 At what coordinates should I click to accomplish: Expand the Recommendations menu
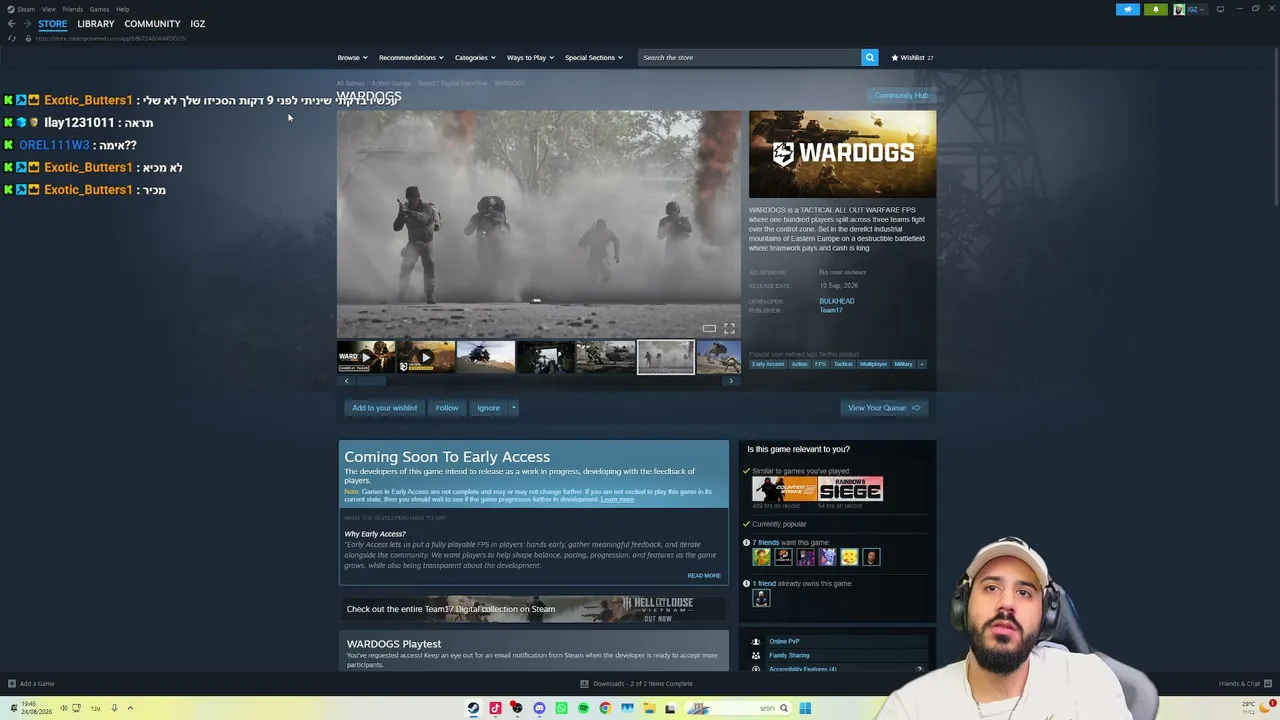pos(411,57)
